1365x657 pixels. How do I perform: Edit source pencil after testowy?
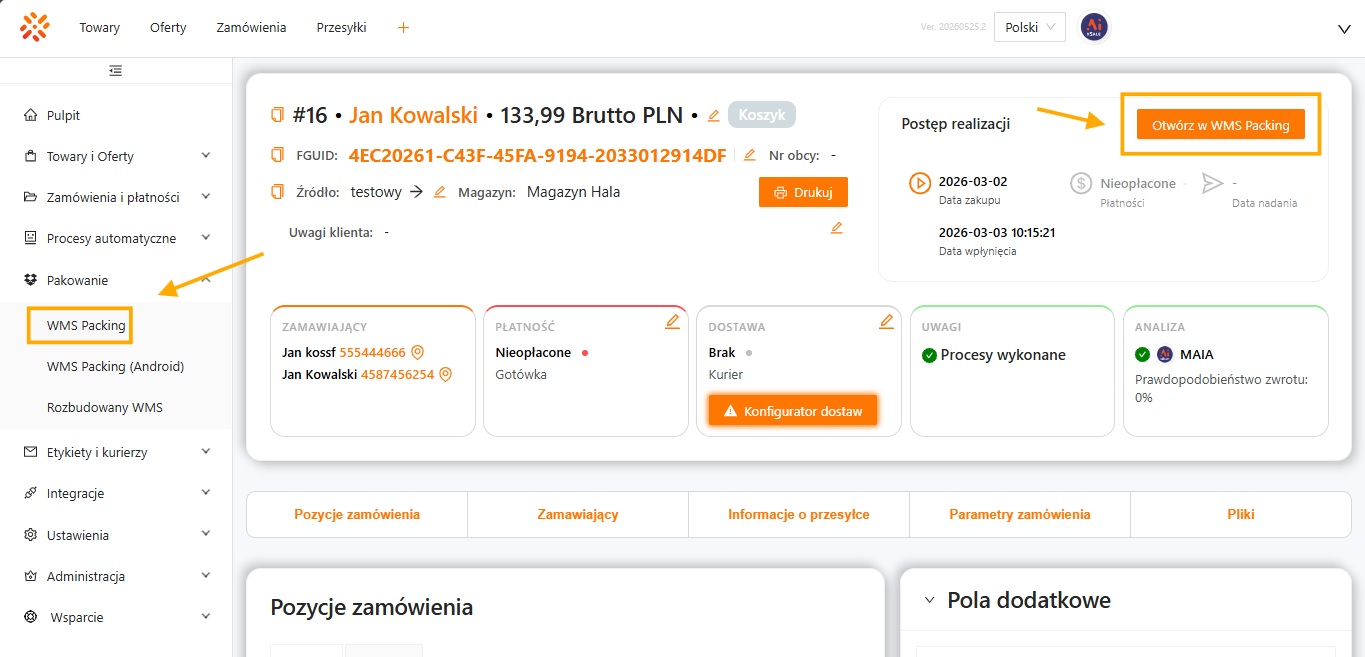439,192
